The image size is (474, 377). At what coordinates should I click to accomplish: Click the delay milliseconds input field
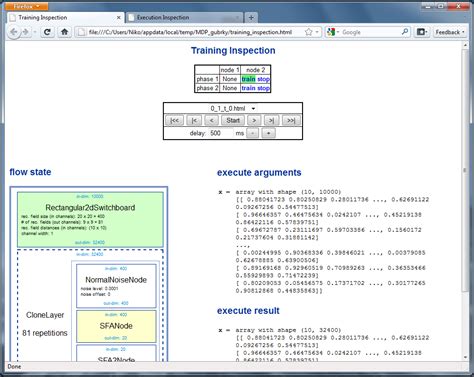[x=220, y=133]
